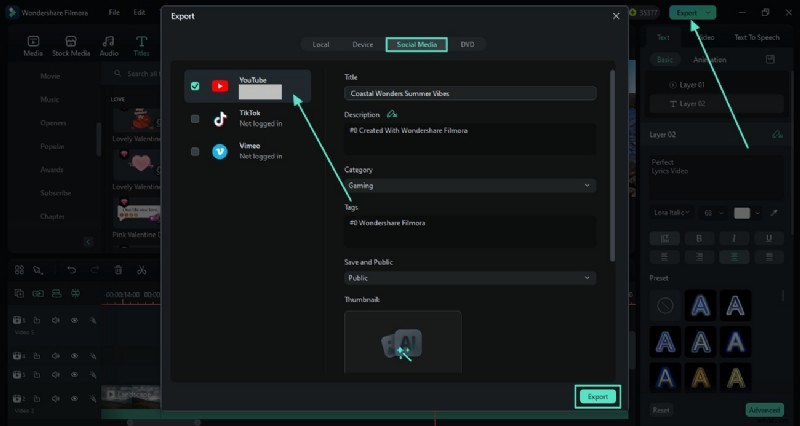800x426 pixels.
Task: Select the Titles tool icon
Action: [x=142, y=44]
